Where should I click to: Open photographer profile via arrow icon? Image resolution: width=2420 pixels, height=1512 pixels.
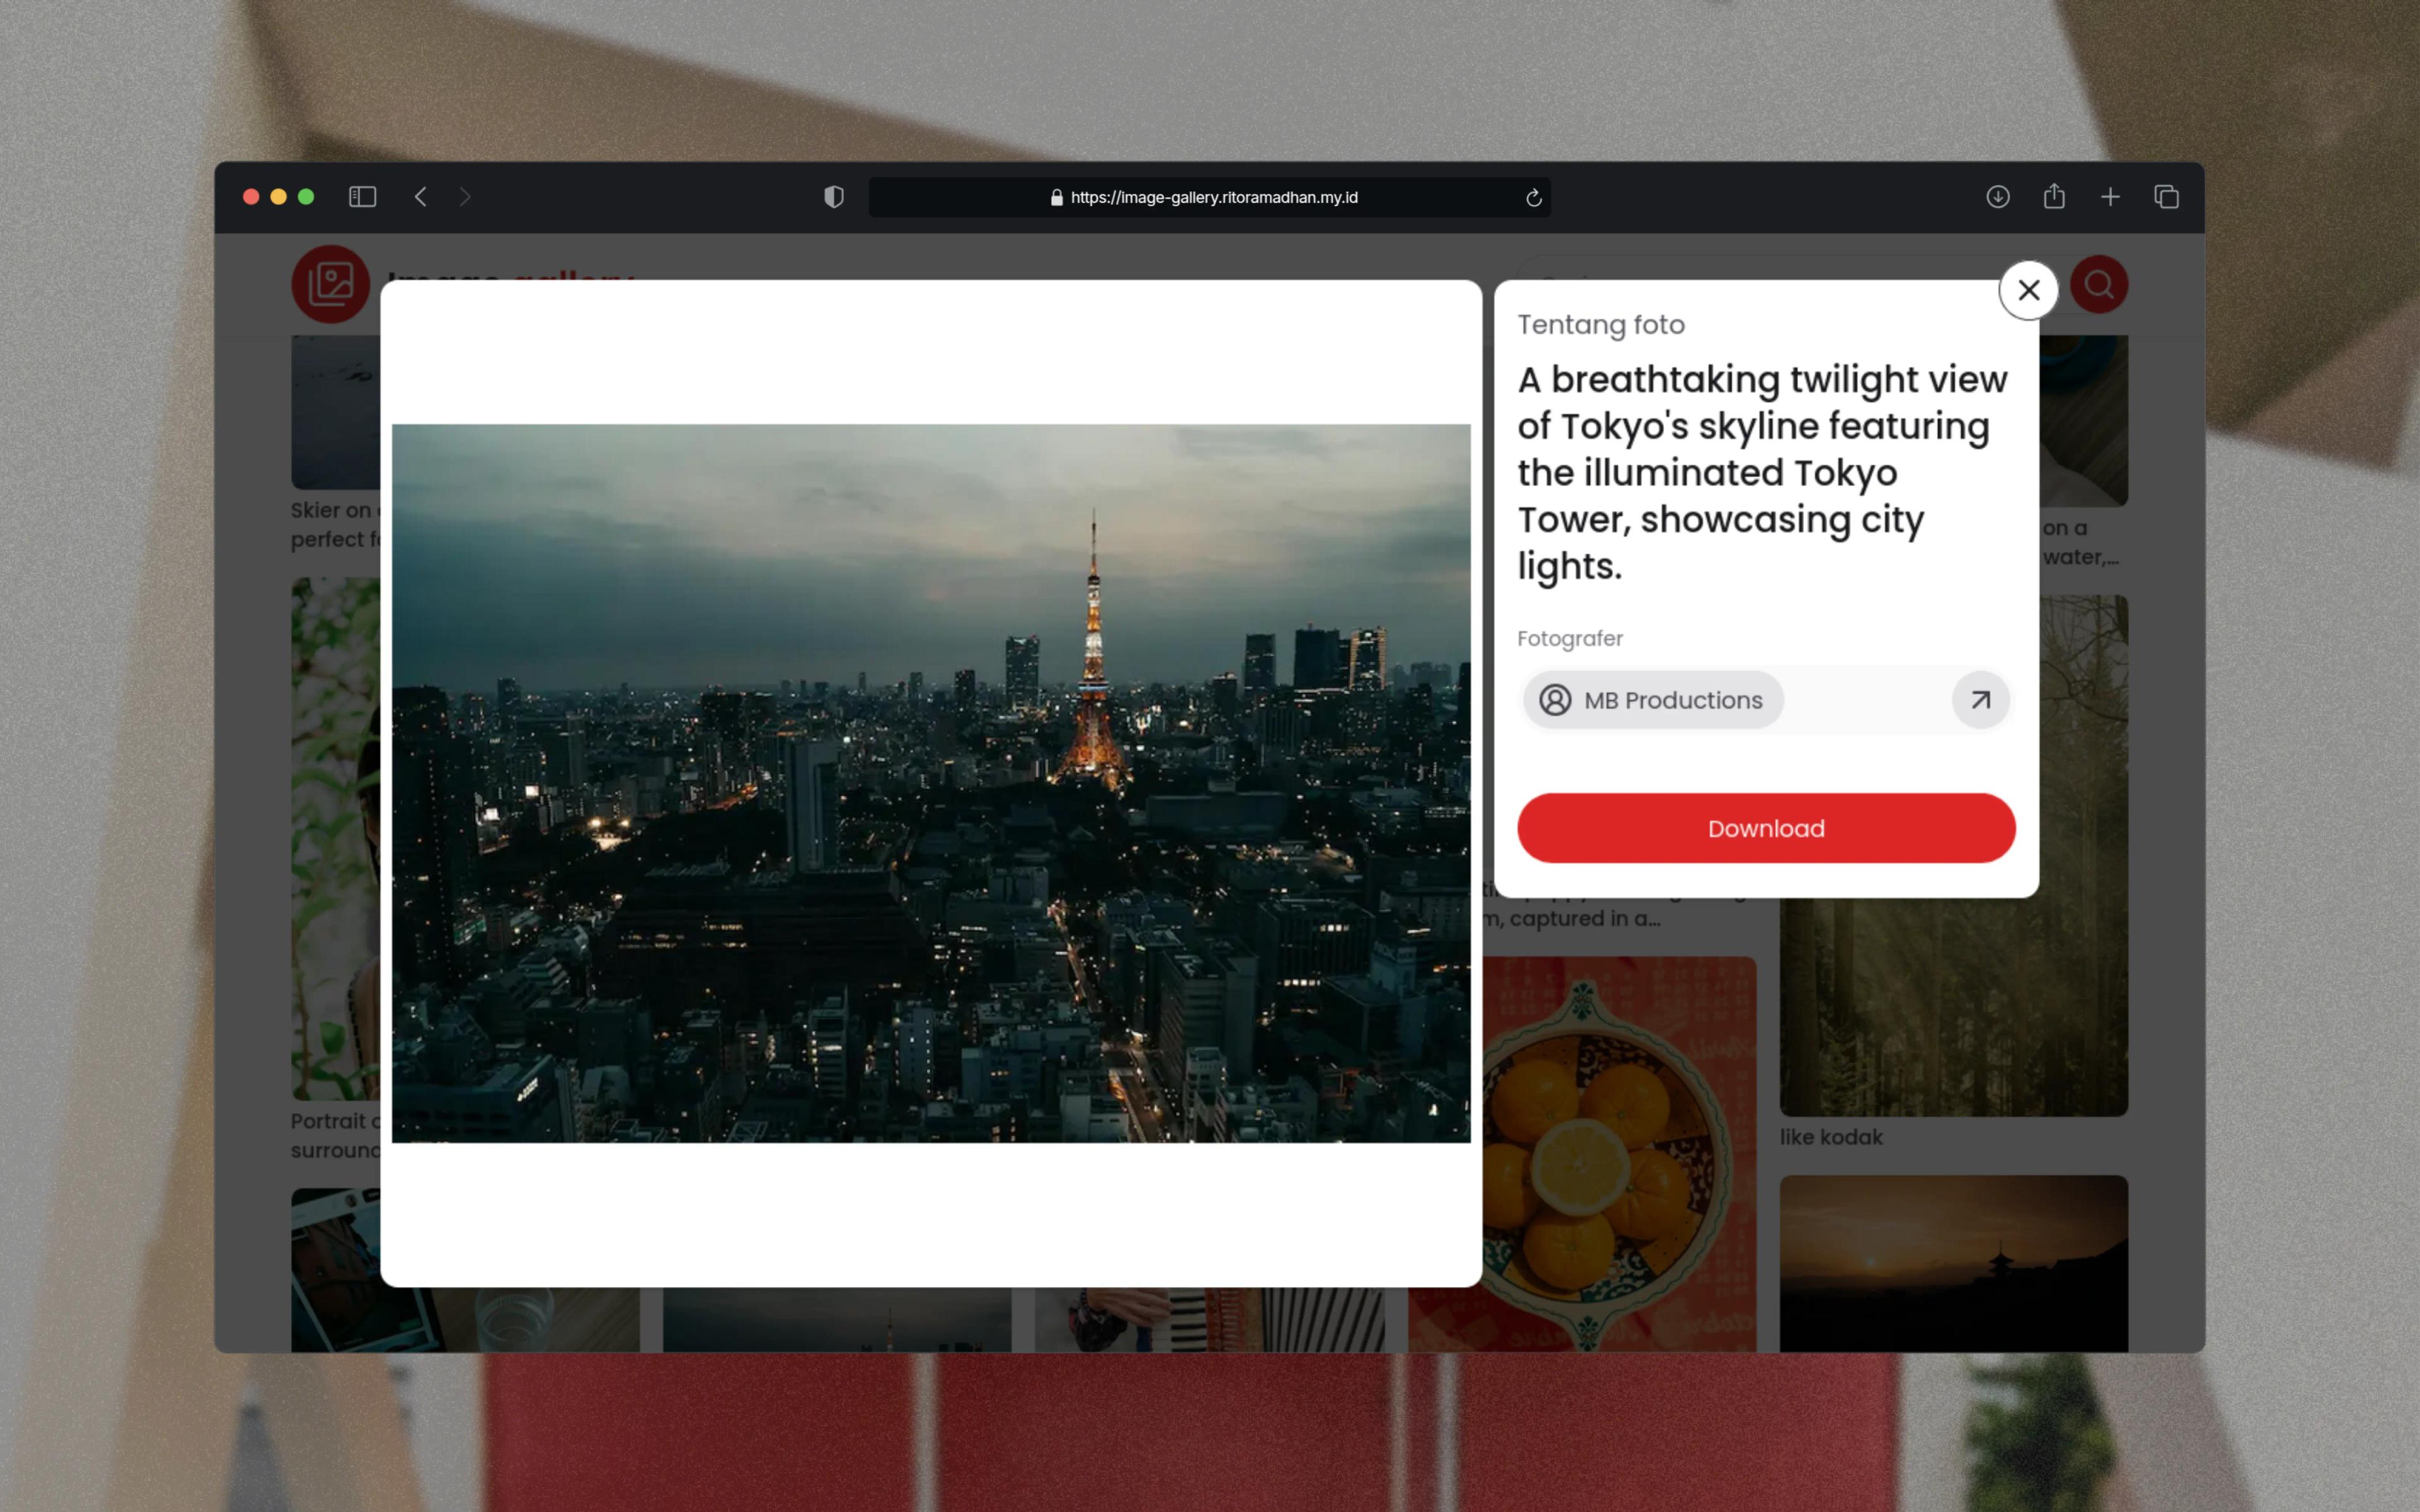click(1980, 700)
